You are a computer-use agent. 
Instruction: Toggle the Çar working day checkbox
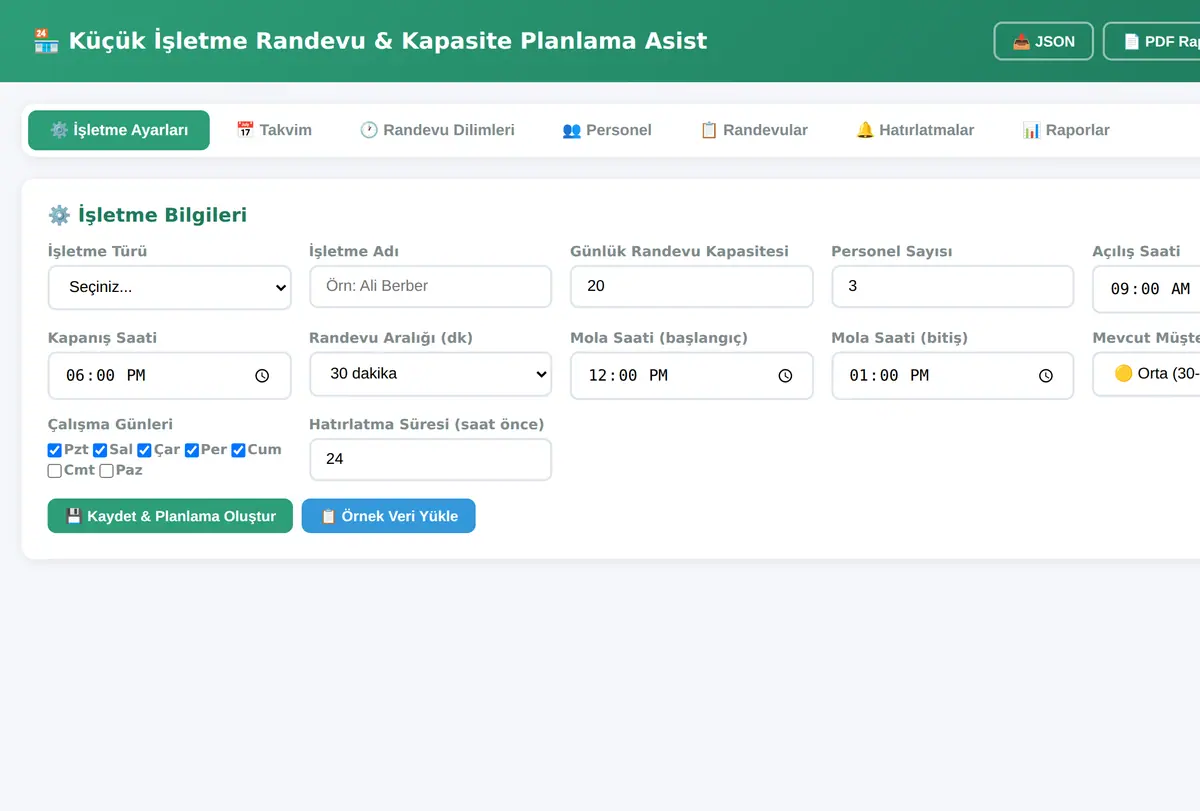coord(144,451)
